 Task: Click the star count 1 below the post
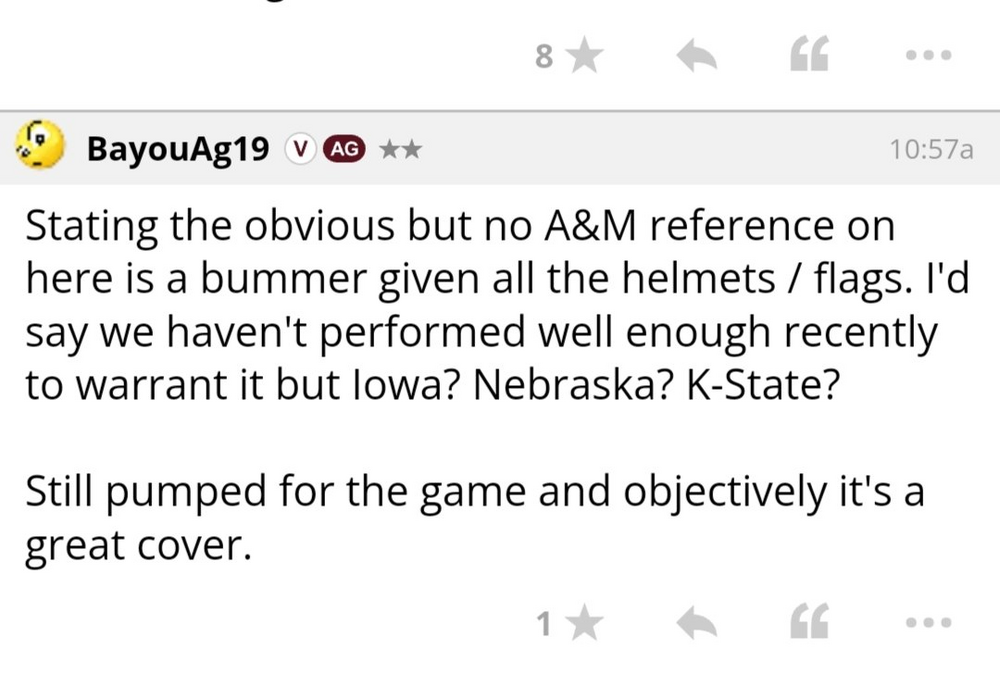543,625
